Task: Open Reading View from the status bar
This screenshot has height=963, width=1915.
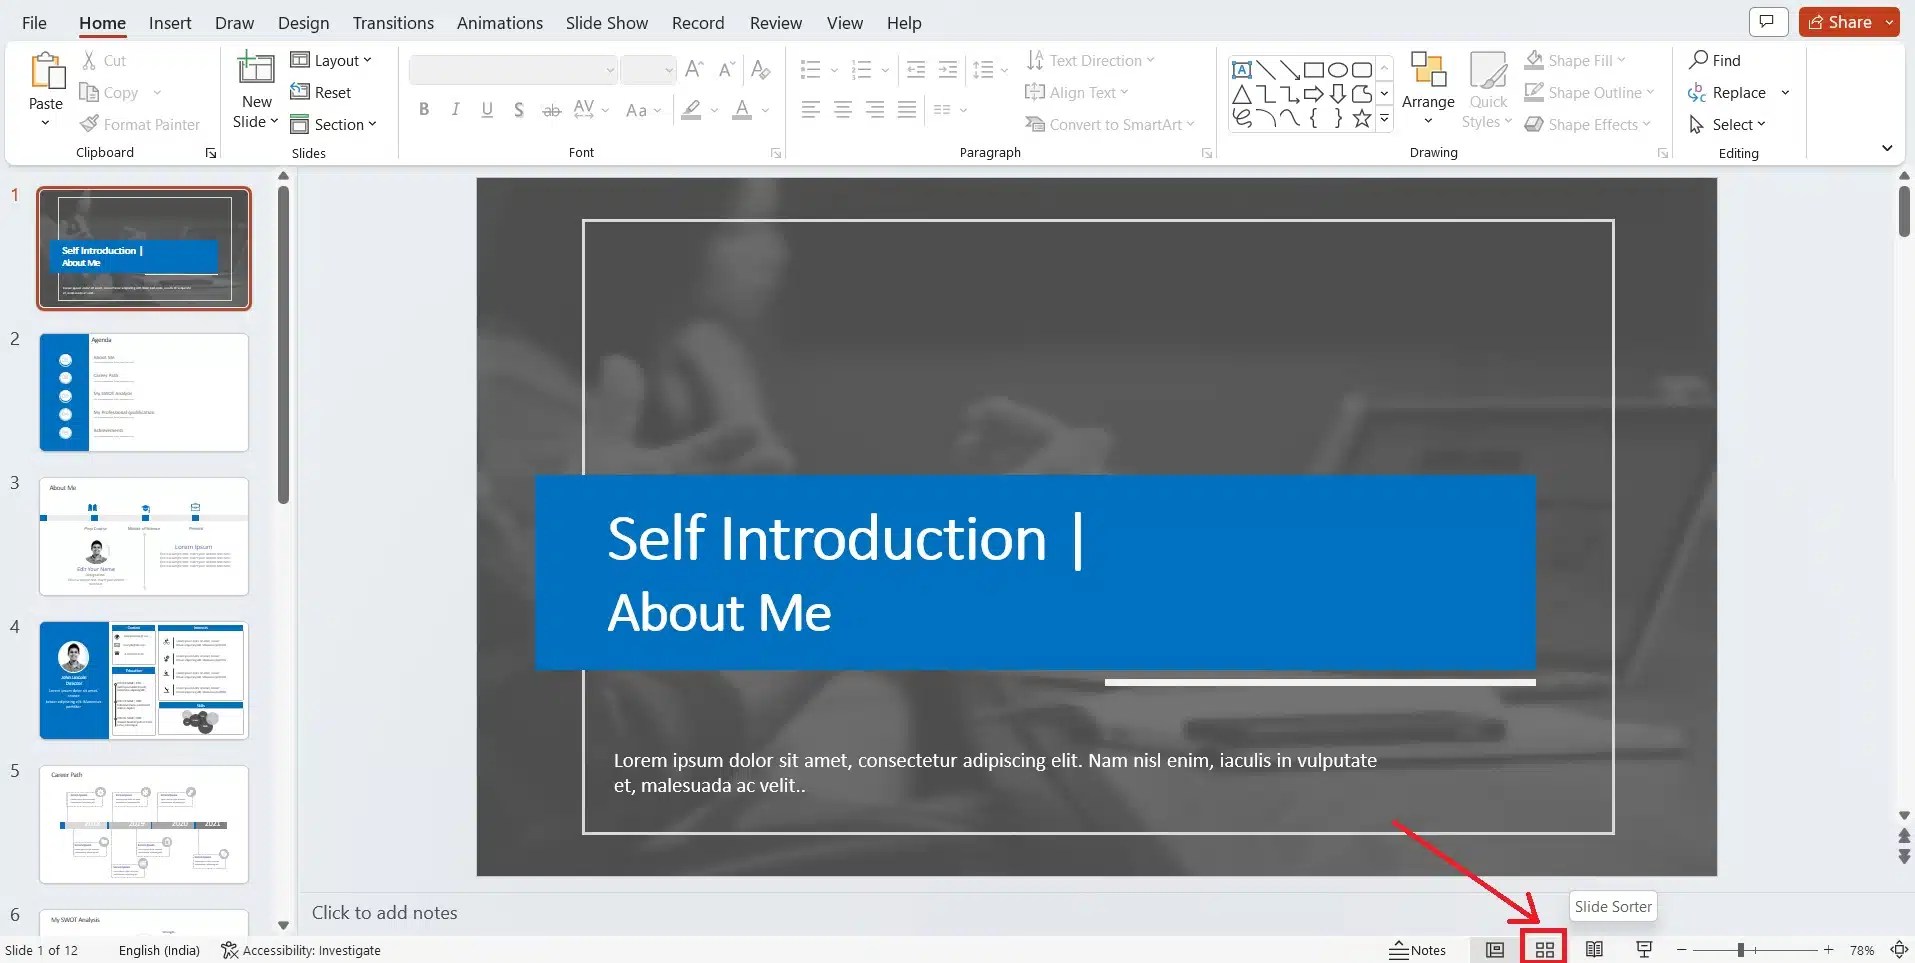Action: click(x=1594, y=949)
